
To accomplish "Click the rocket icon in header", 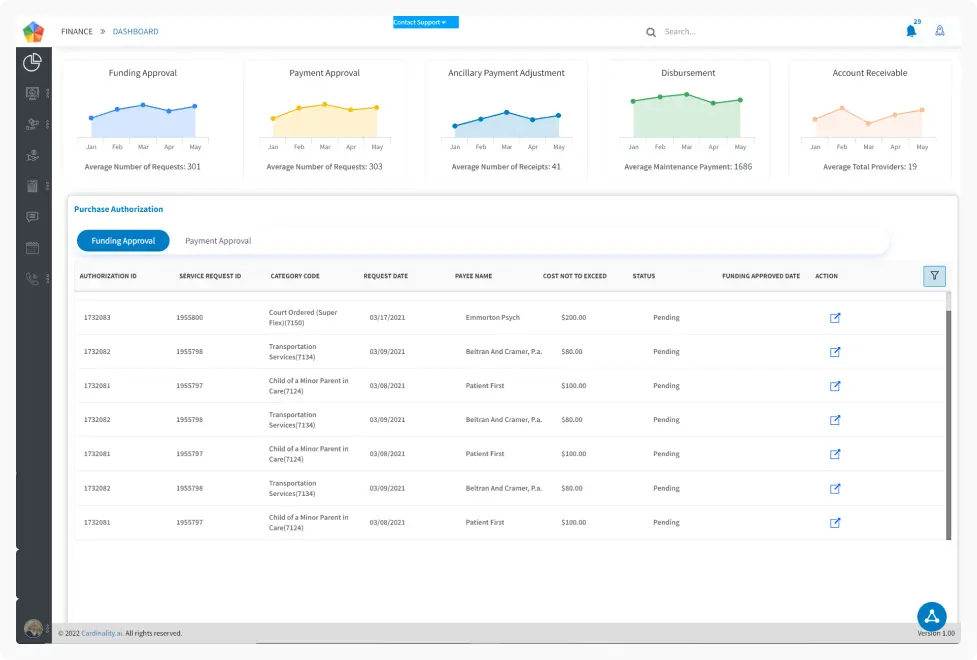I will click(x=940, y=31).
